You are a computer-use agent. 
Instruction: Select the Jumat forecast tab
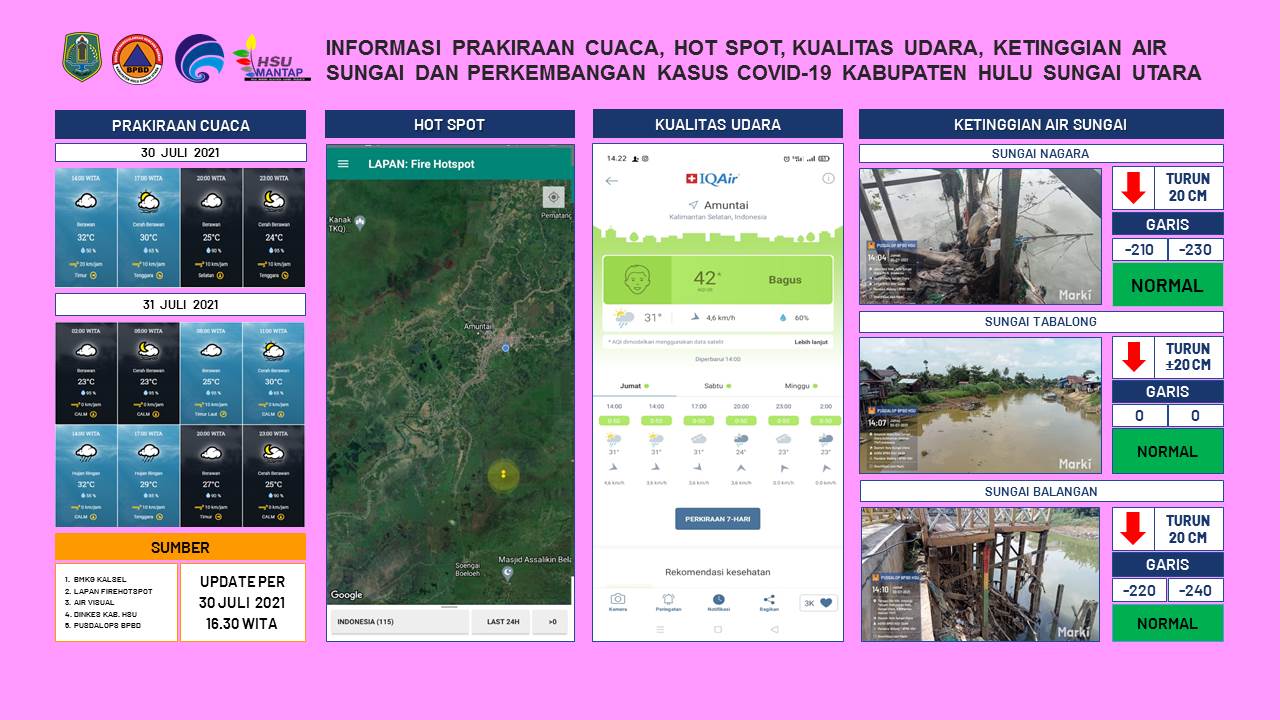(634, 385)
